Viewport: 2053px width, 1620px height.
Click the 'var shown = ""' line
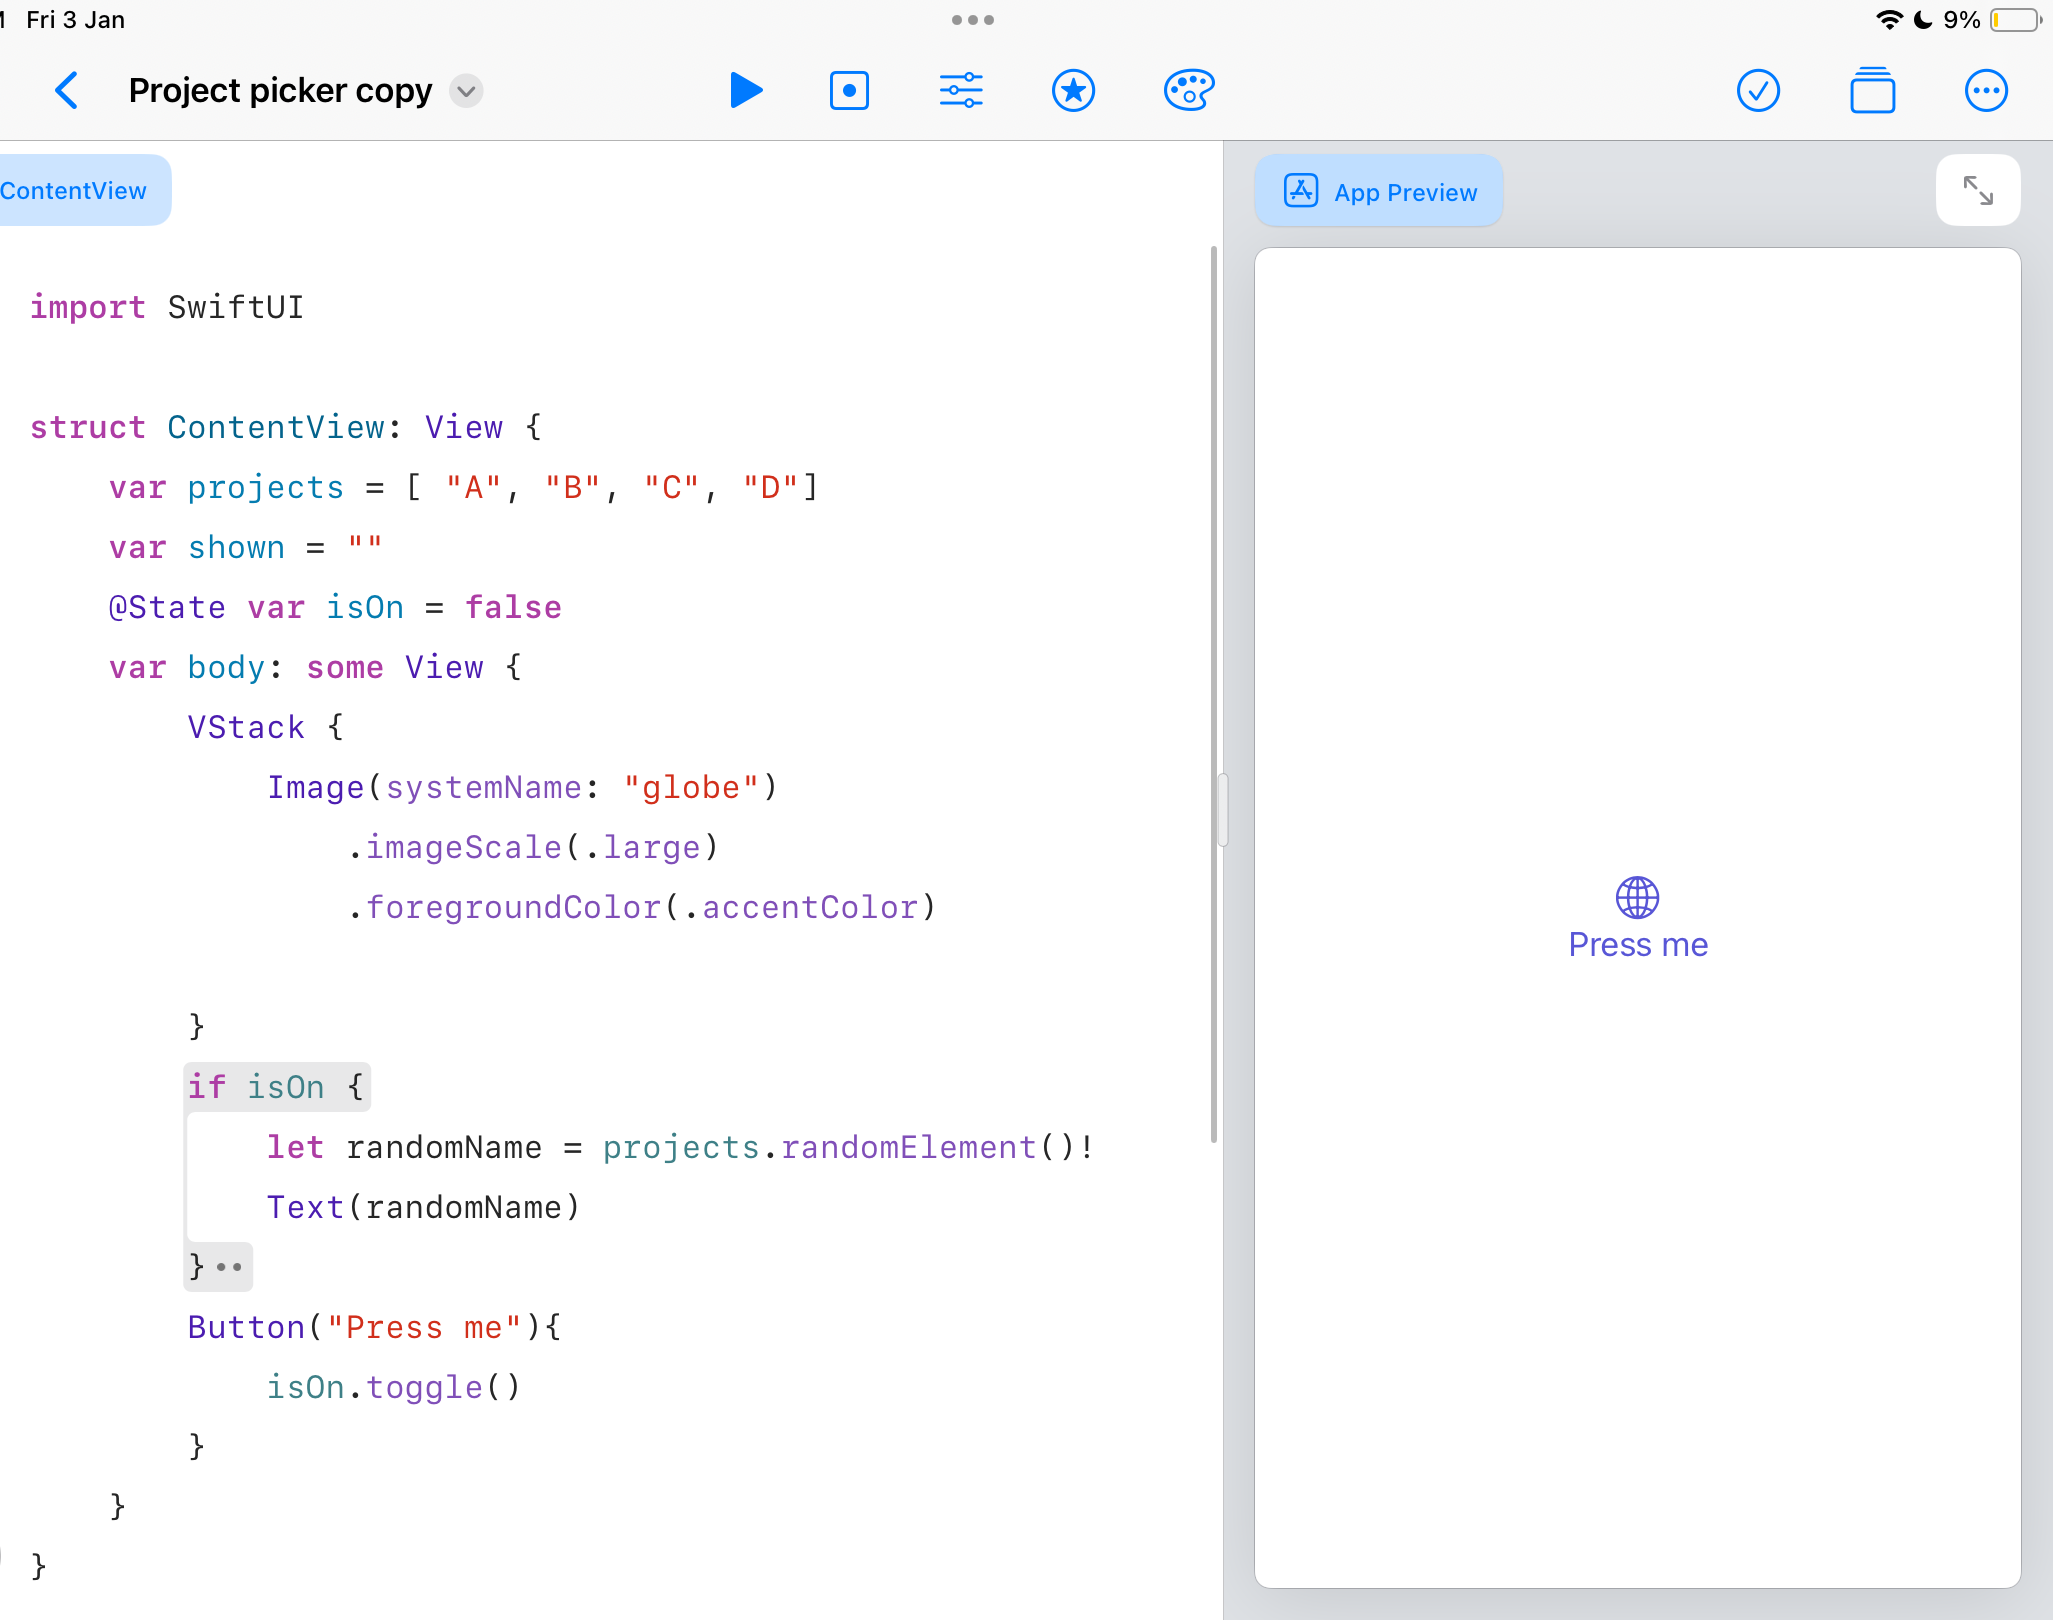coord(246,547)
